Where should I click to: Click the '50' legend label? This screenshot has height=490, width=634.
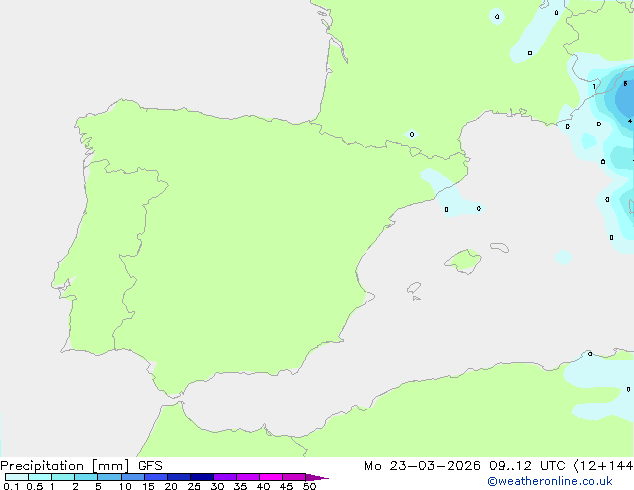tap(309, 486)
